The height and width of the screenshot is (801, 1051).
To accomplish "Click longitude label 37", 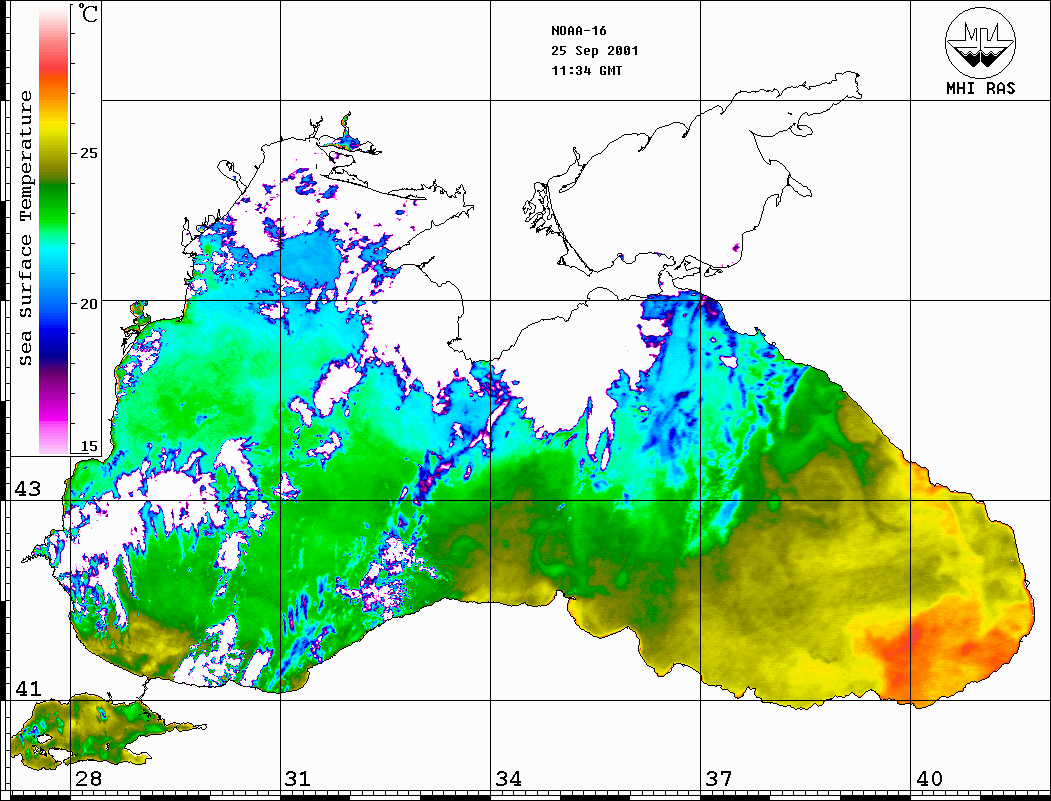I will pyautogui.click(x=719, y=779).
